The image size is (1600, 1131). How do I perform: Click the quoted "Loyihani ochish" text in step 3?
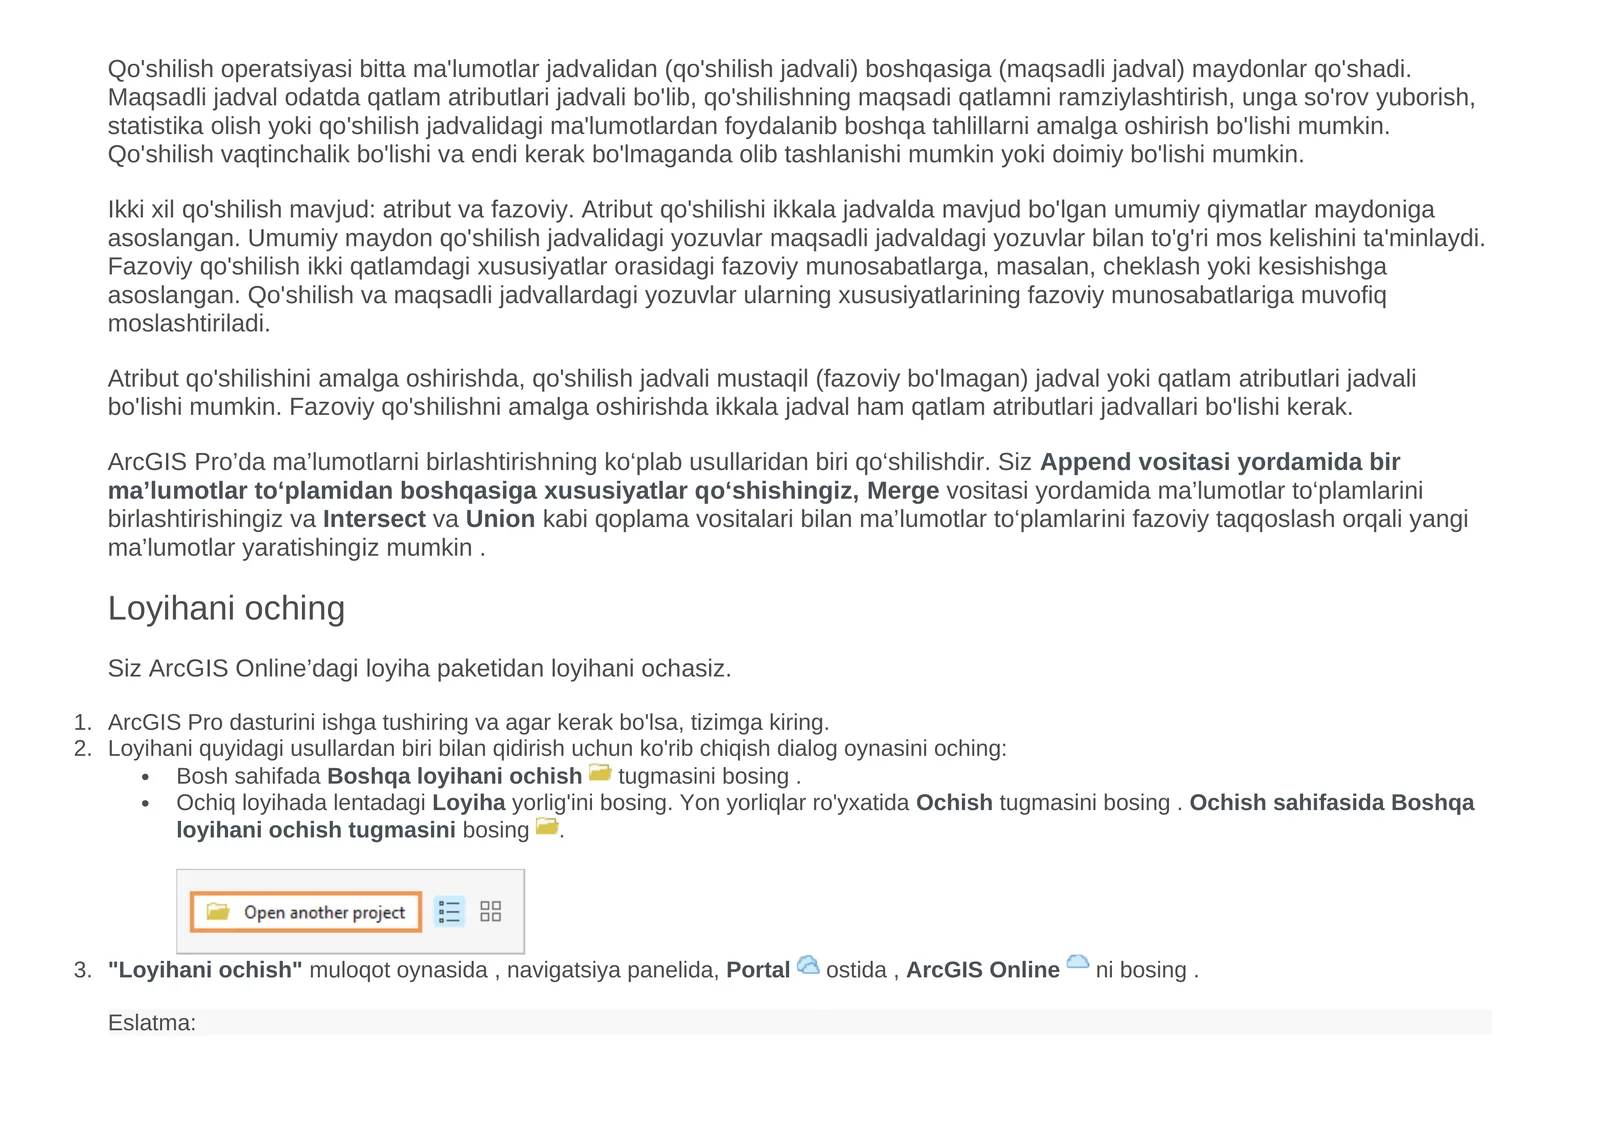tap(205, 970)
